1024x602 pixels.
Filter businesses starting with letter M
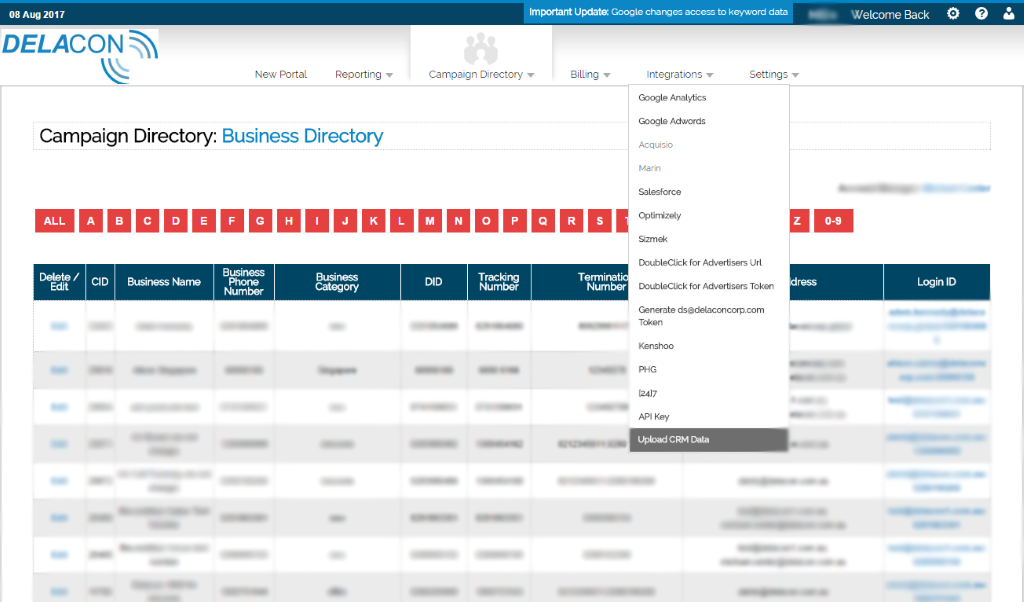click(430, 221)
